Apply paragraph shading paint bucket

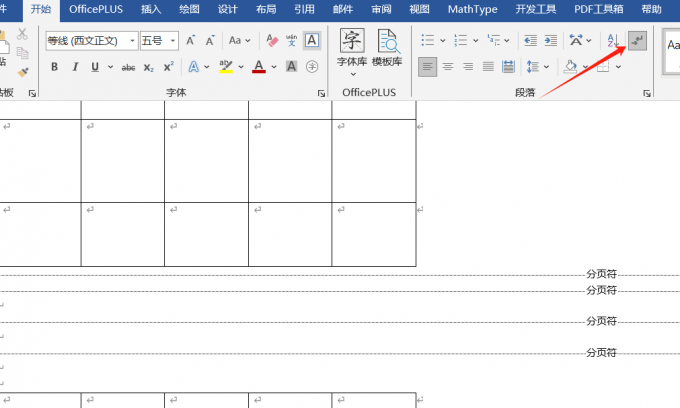(571, 66)
